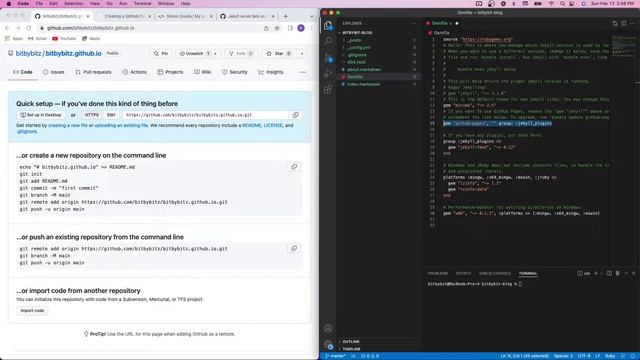Open Apple menu

tap(9, 4)
